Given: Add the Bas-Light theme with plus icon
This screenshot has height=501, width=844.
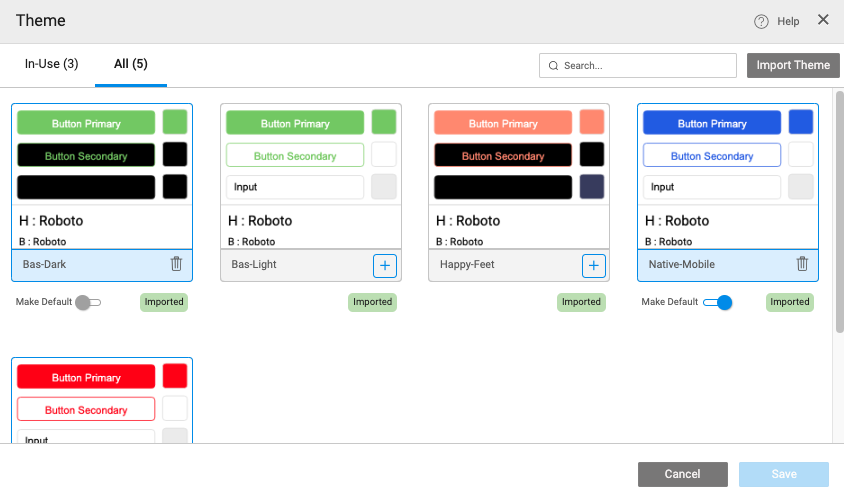Looking at the screenshot, I should pos(385,265).
